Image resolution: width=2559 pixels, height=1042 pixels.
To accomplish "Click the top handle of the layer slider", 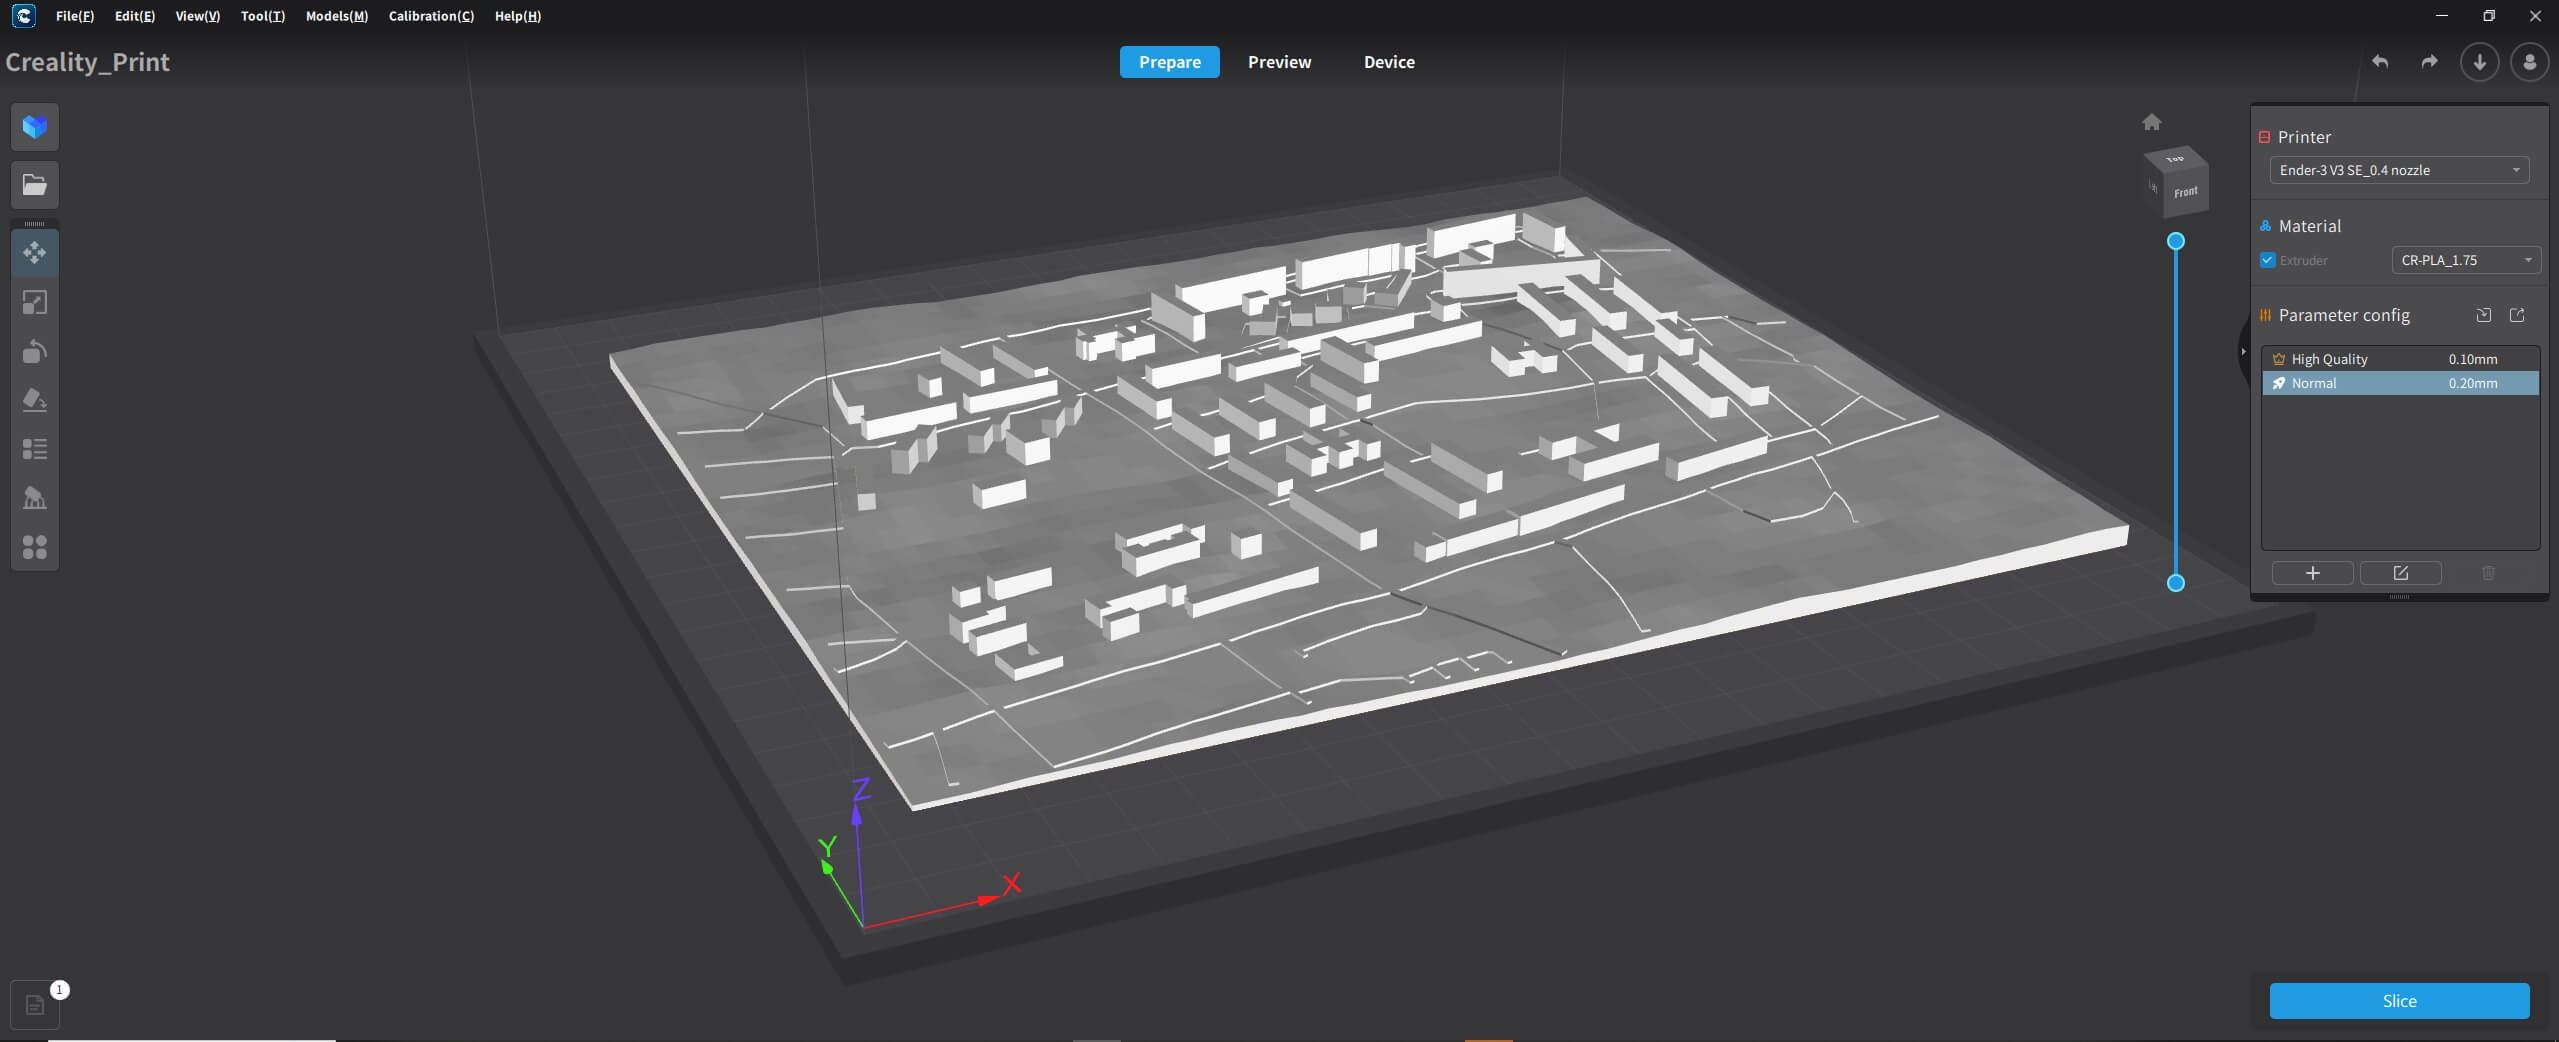I will [x=2175, y=241].
